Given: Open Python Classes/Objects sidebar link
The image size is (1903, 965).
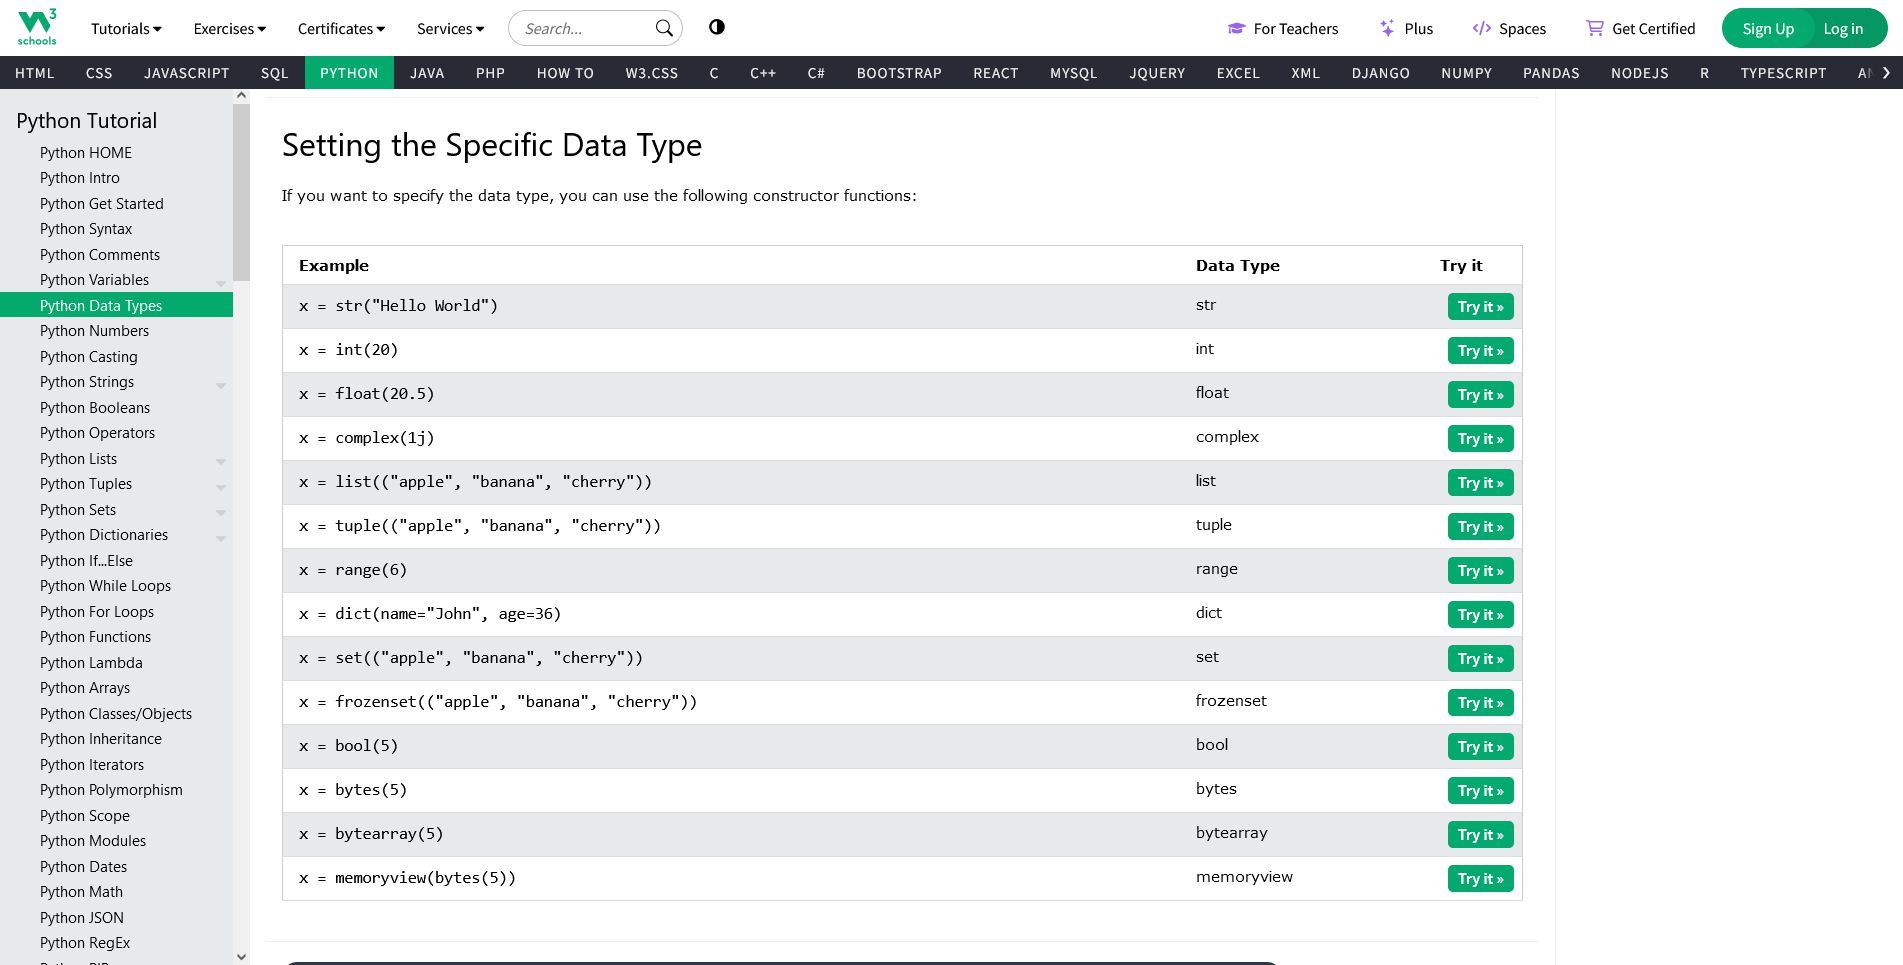Looking at the screenshot, I should coord(116,714).
